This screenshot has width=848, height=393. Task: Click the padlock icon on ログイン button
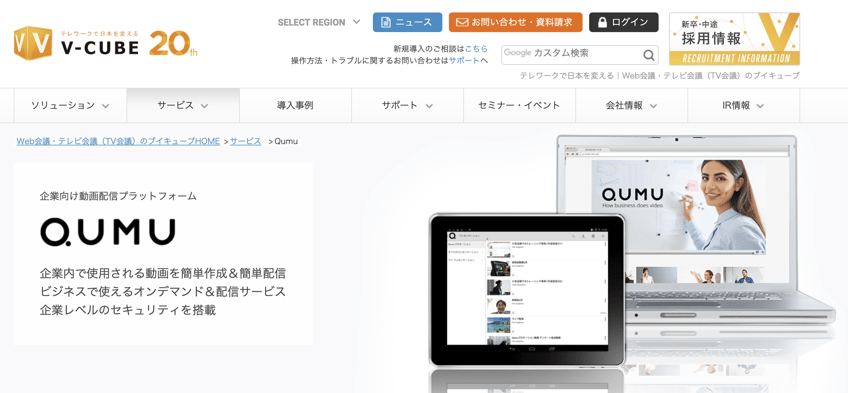[602, 22]
